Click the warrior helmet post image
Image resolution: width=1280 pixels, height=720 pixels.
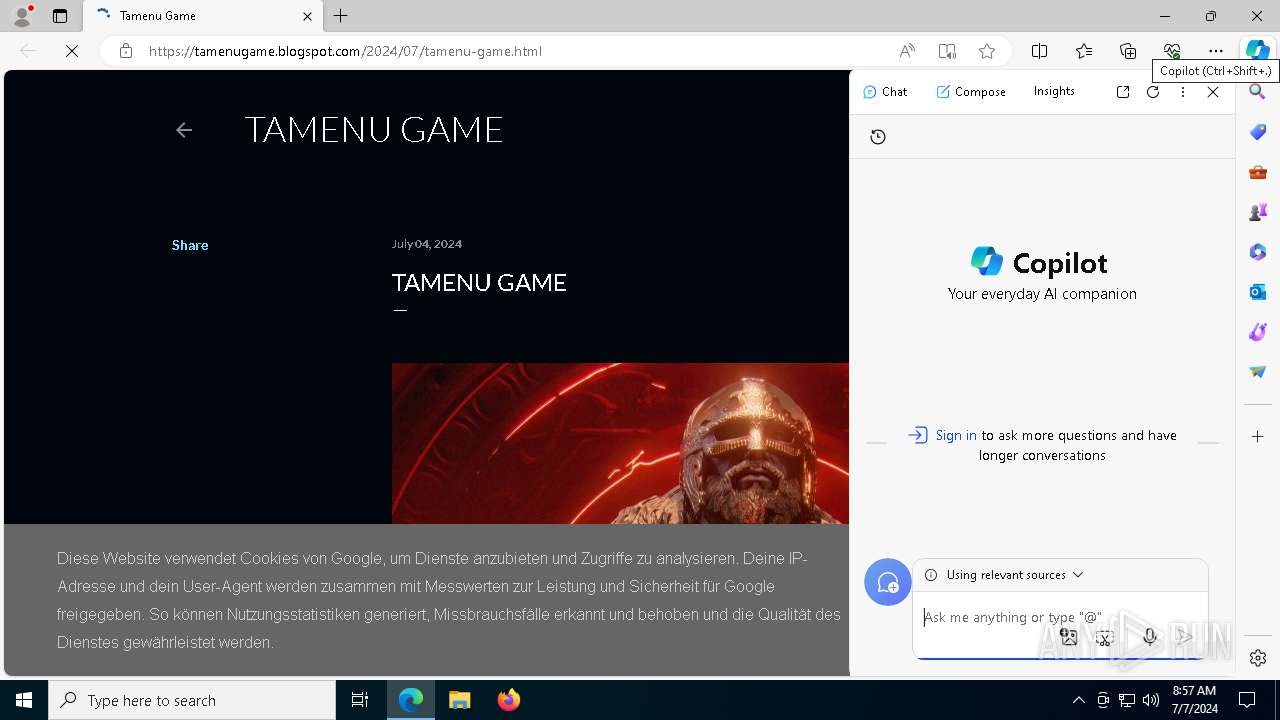click(620, 443)
